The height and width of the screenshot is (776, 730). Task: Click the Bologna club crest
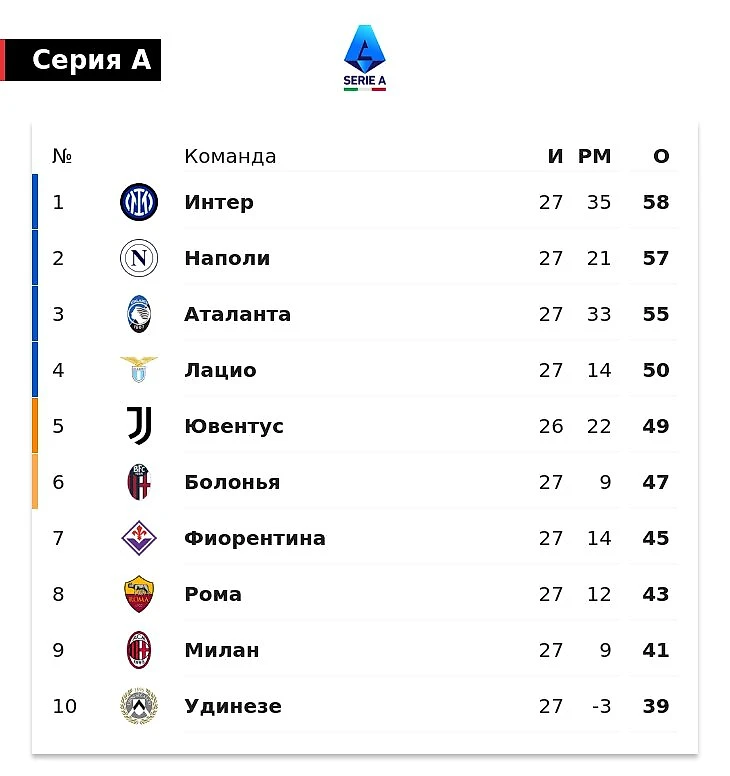click(139, 483)
